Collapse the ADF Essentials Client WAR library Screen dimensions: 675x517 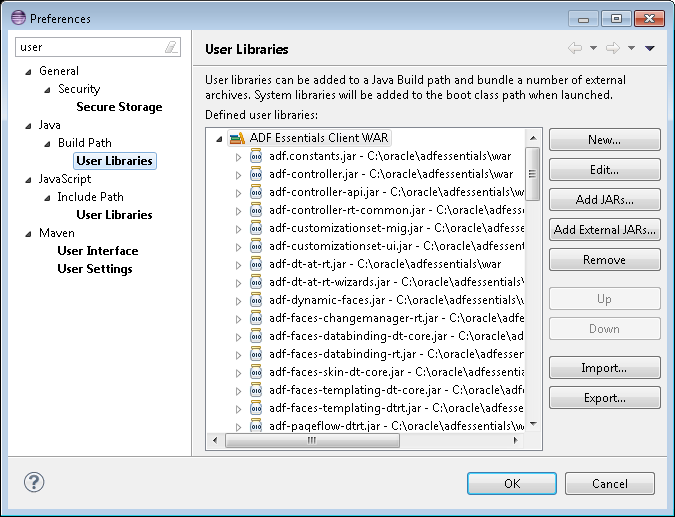click(219, 139)
